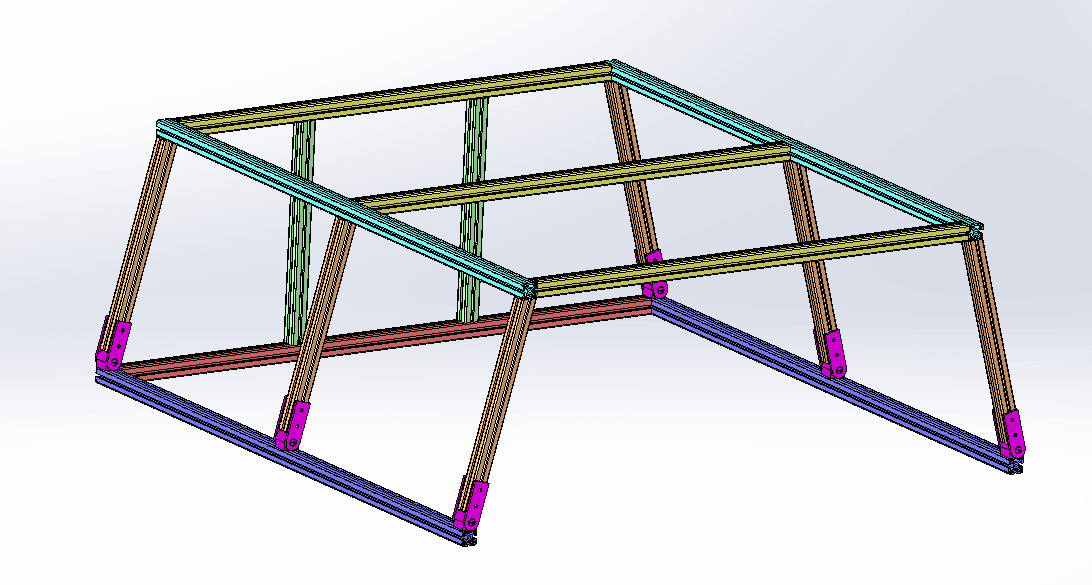The image size is (1092, 585).
Task: Select magenta bracket at right rail's middle
Action: [x=833, y=355]
